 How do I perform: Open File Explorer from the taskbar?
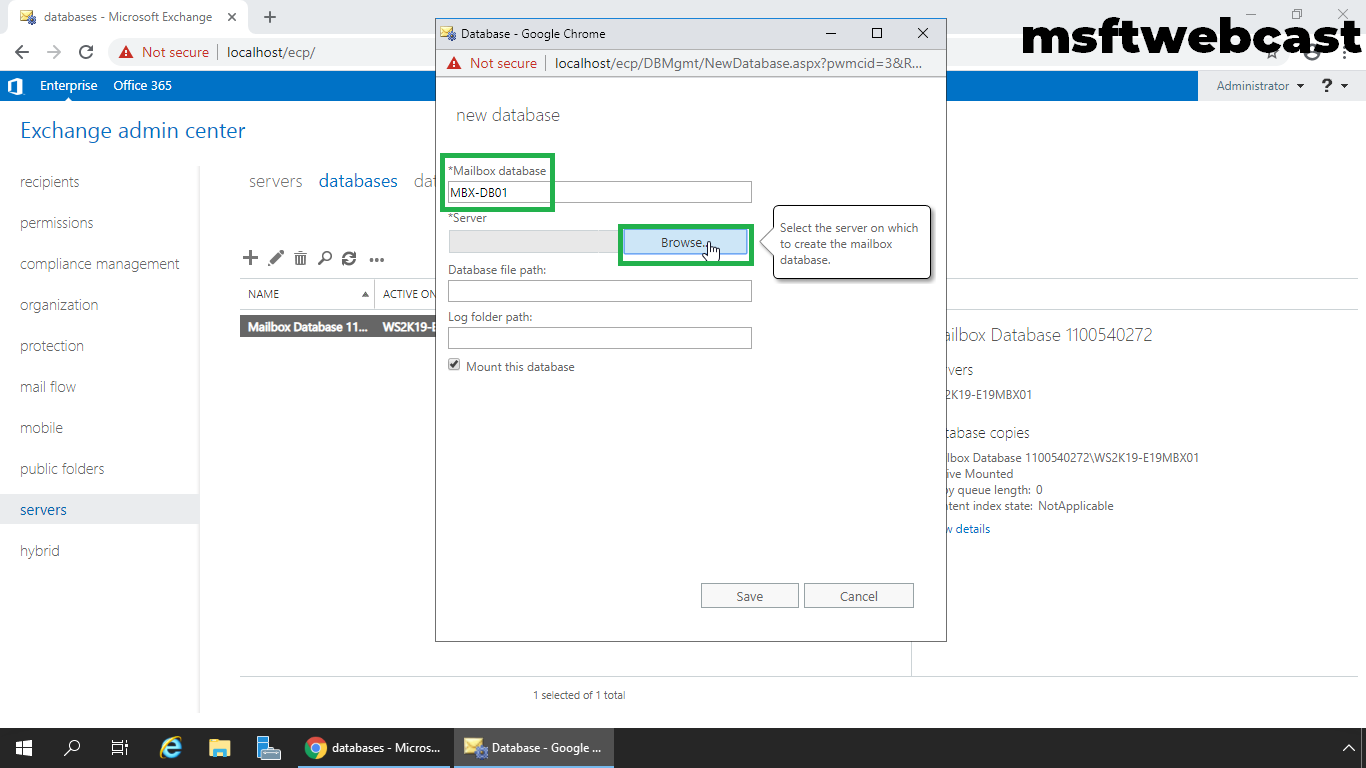click(219, 747)
